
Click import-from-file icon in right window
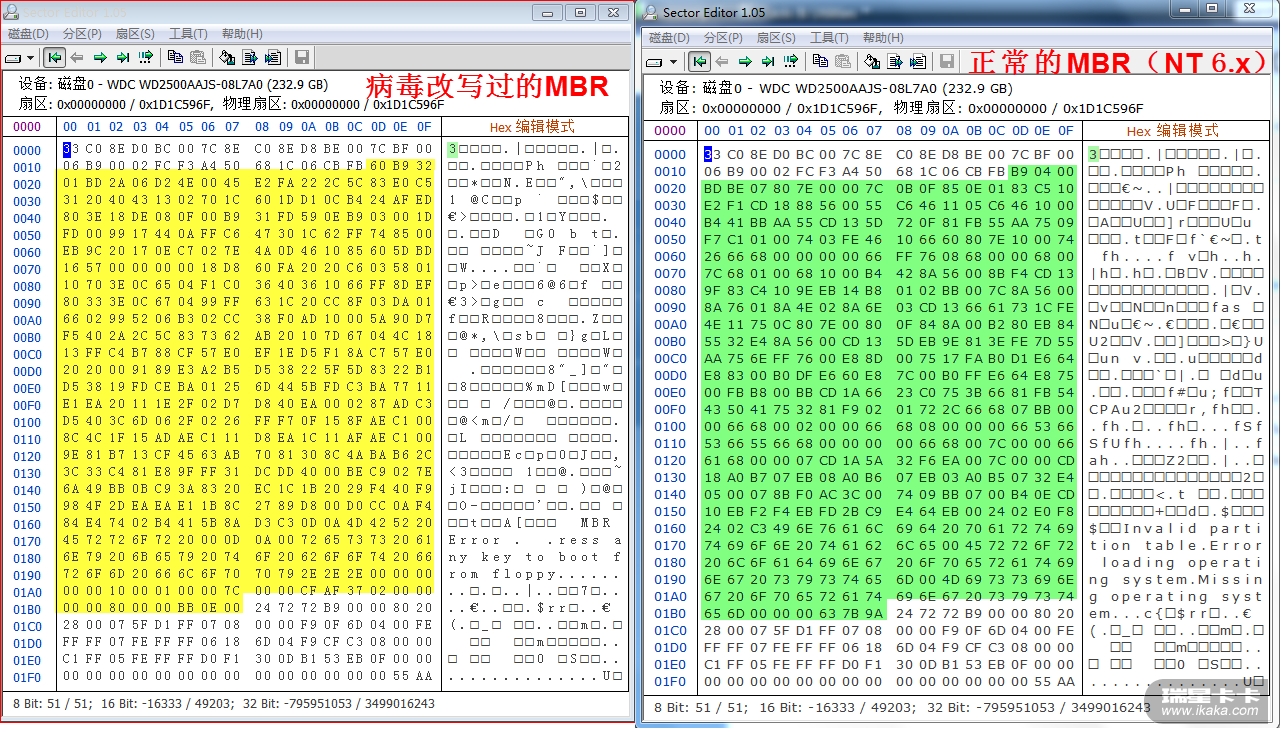click(x=918, y=62)
